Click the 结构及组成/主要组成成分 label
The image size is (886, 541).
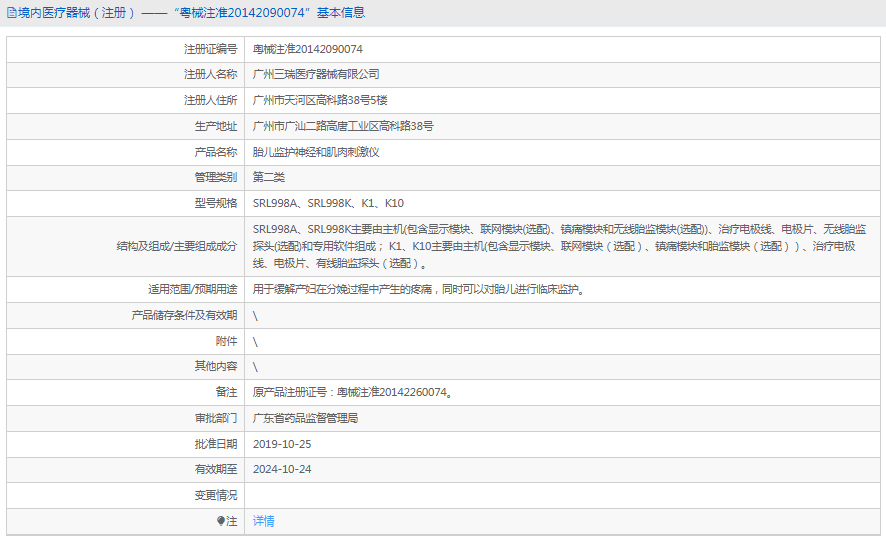coord(177,246)
